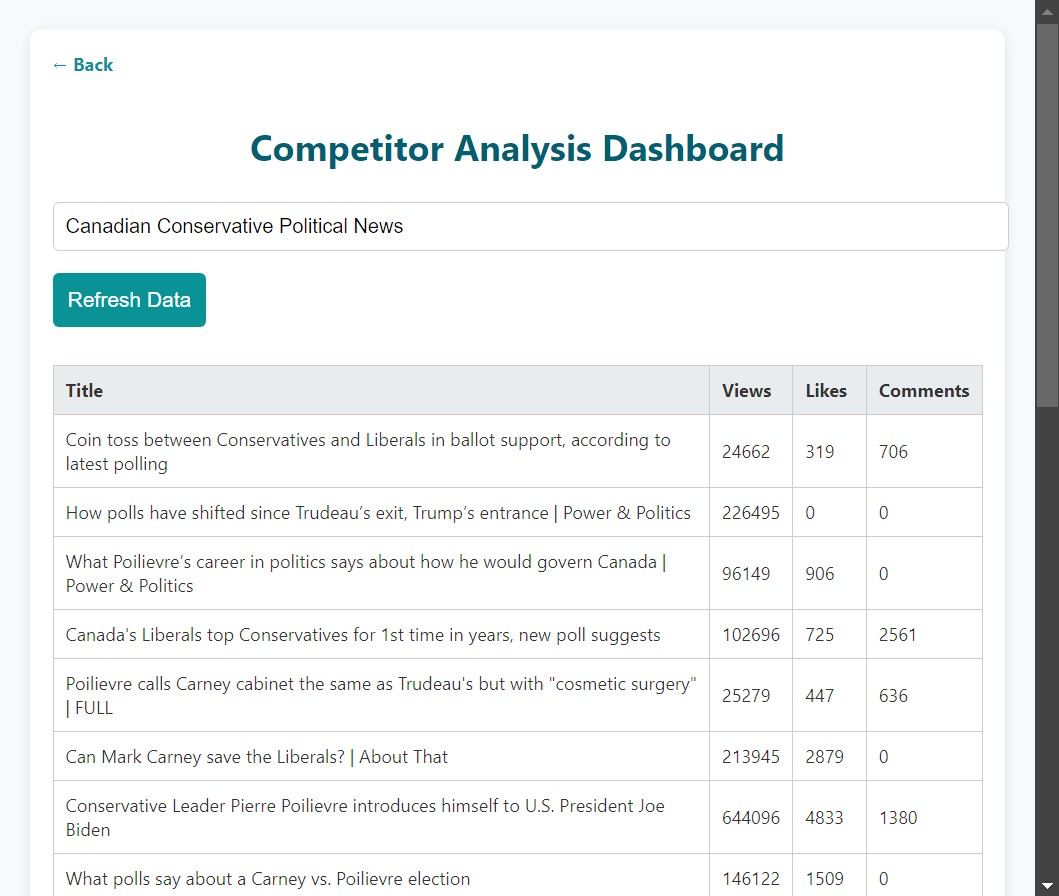Screen dimensions: 1059x896
Task: Go back using the Back link
Action: pyautogui.click(x=82, y=65)
